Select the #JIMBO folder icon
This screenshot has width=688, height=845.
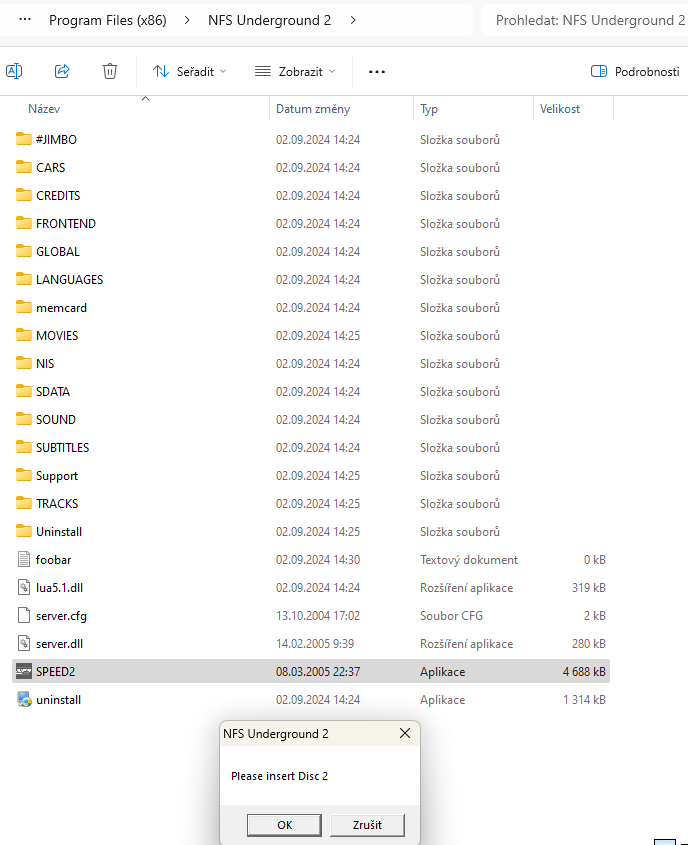pos(24,139)
